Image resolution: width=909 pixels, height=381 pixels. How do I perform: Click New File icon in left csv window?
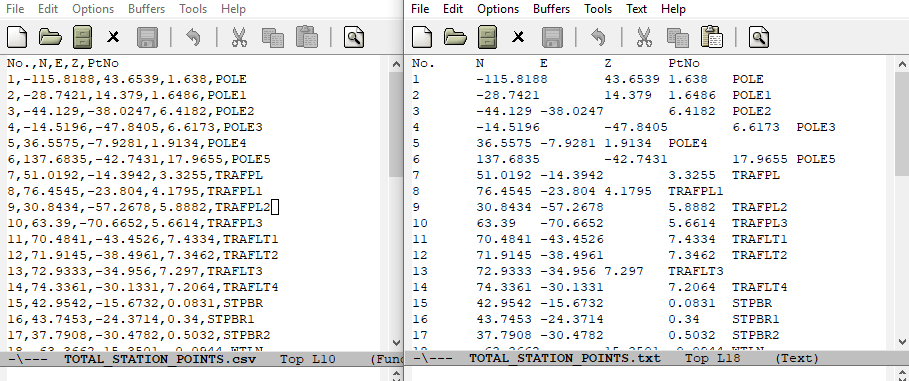coord(17,37)
